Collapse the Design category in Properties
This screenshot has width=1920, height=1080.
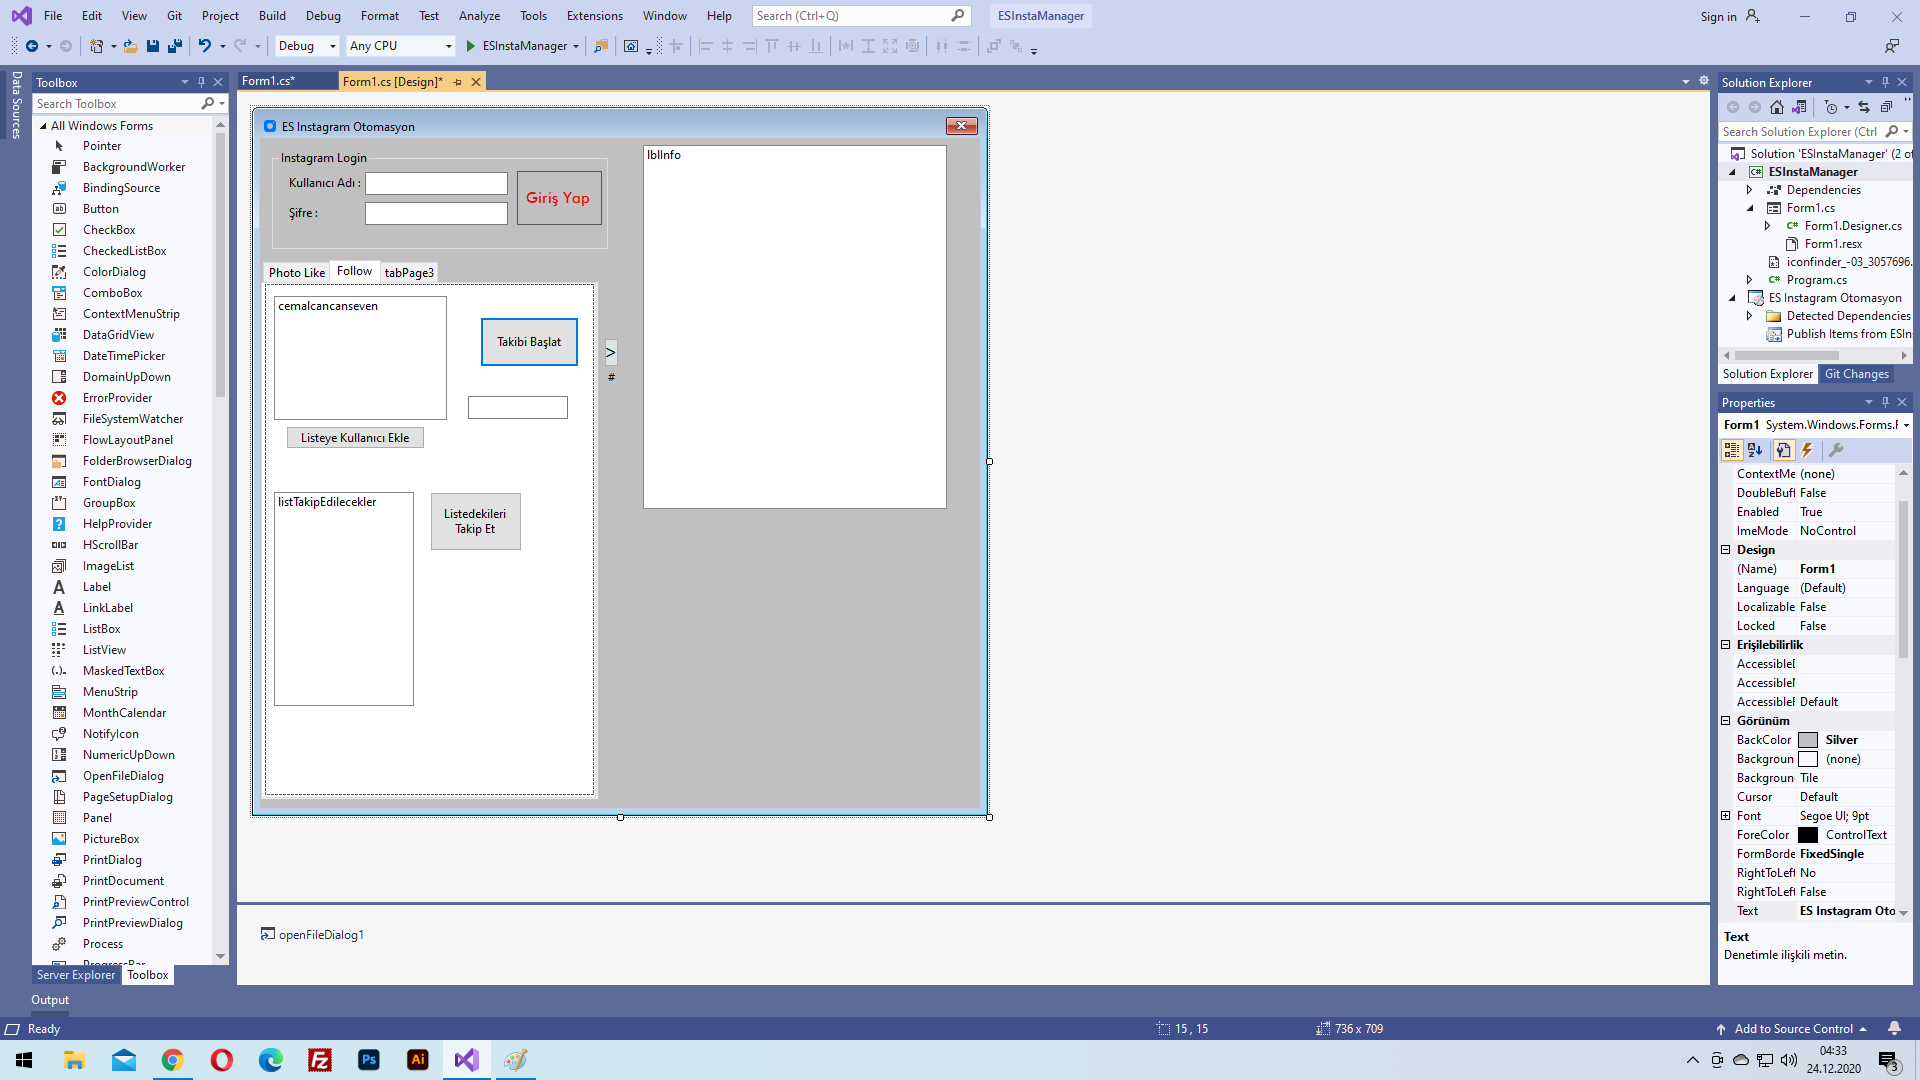[1726, 550]
